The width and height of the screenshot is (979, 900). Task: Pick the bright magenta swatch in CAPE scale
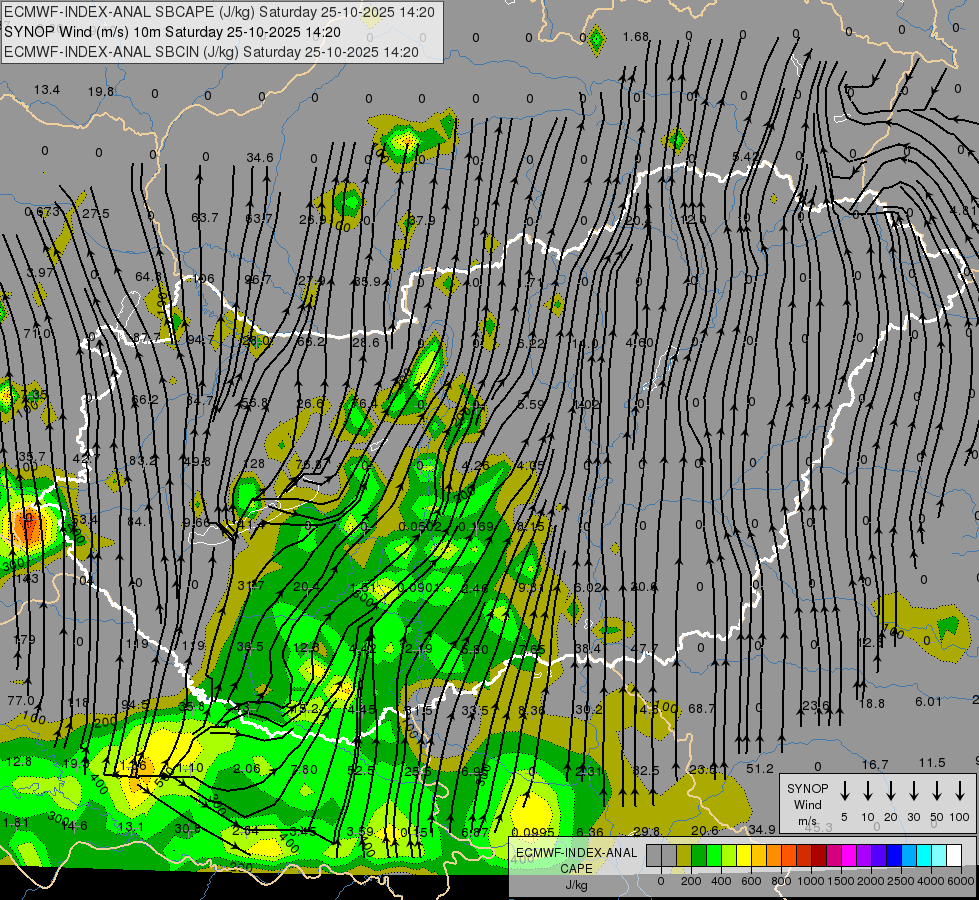[x=849, y=856]
